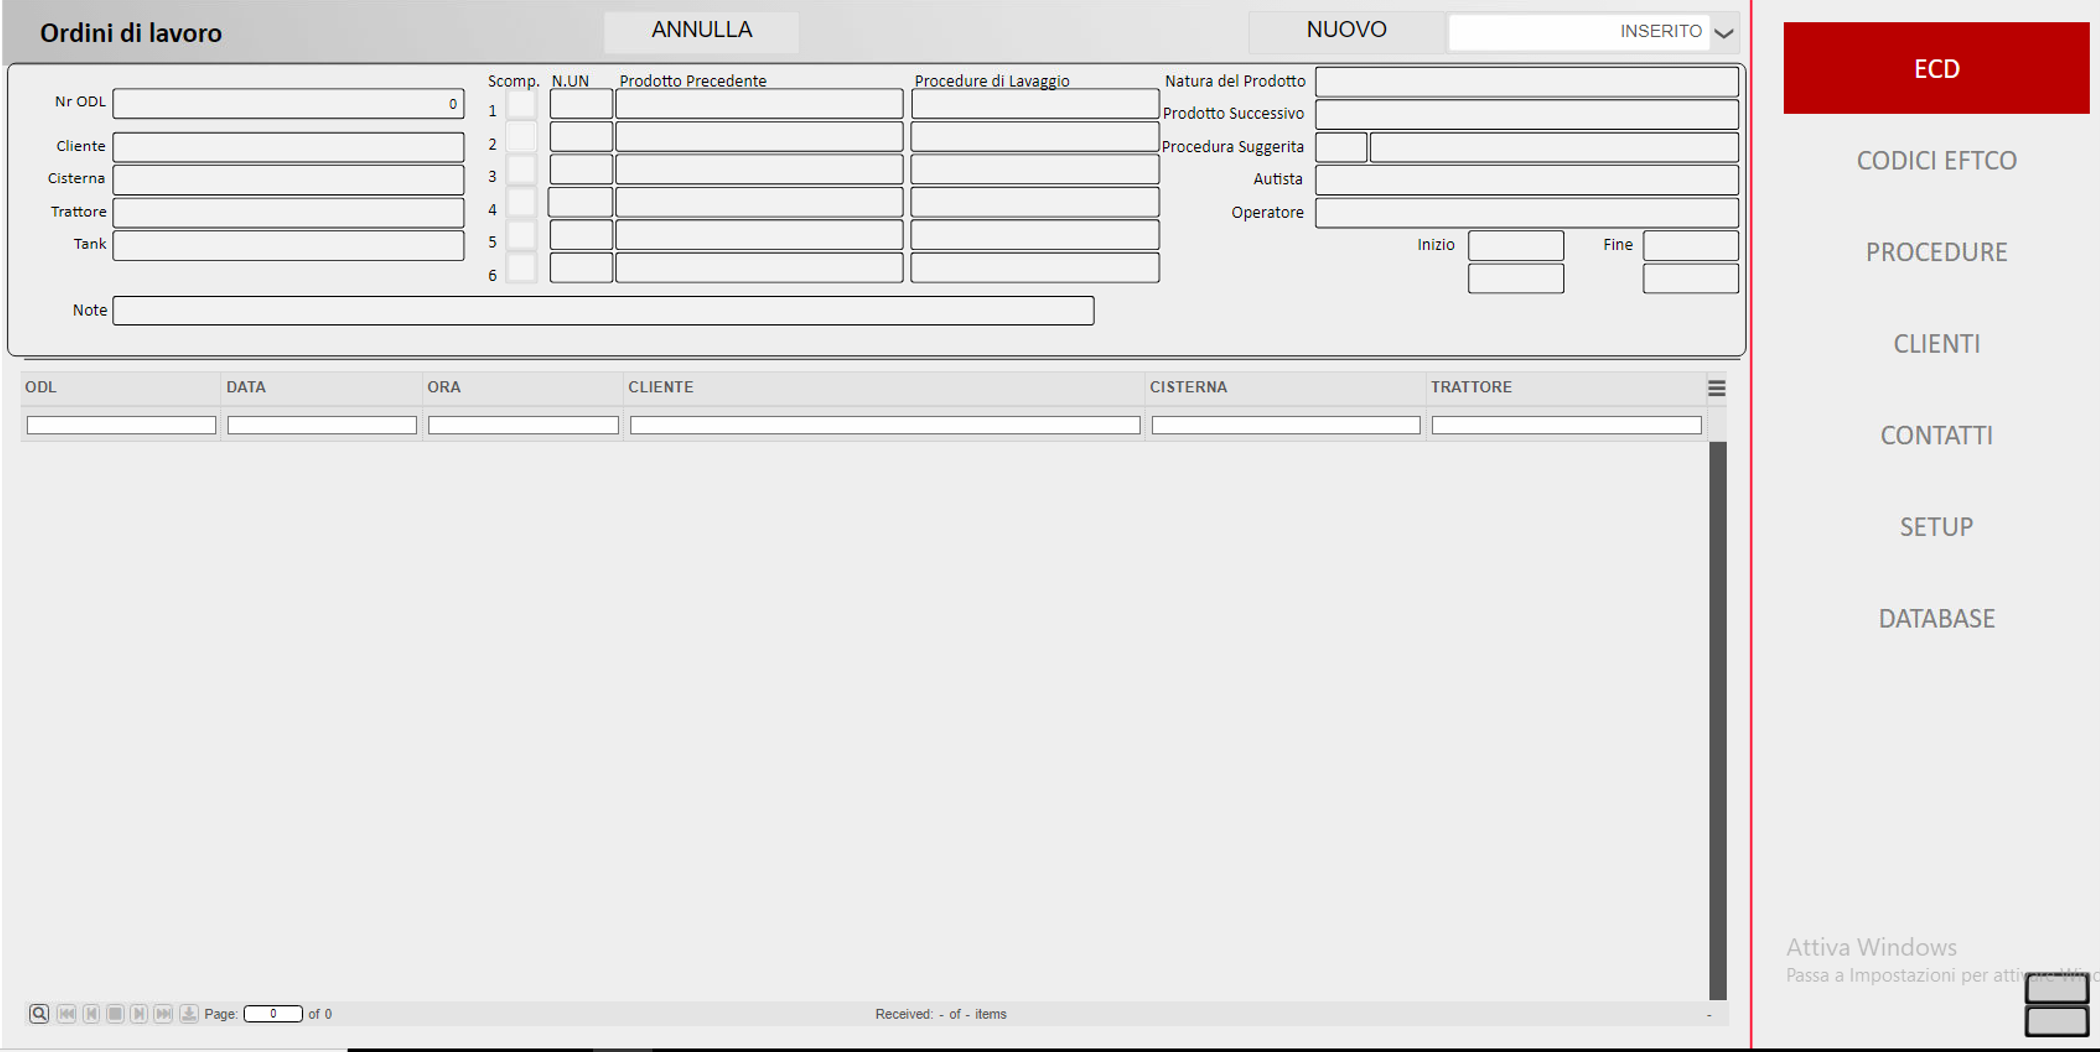This screenshot has width=2100, height=1052.
Task: Toggle Scomp. checkbox in row 5
Action: tap(521, 235)
